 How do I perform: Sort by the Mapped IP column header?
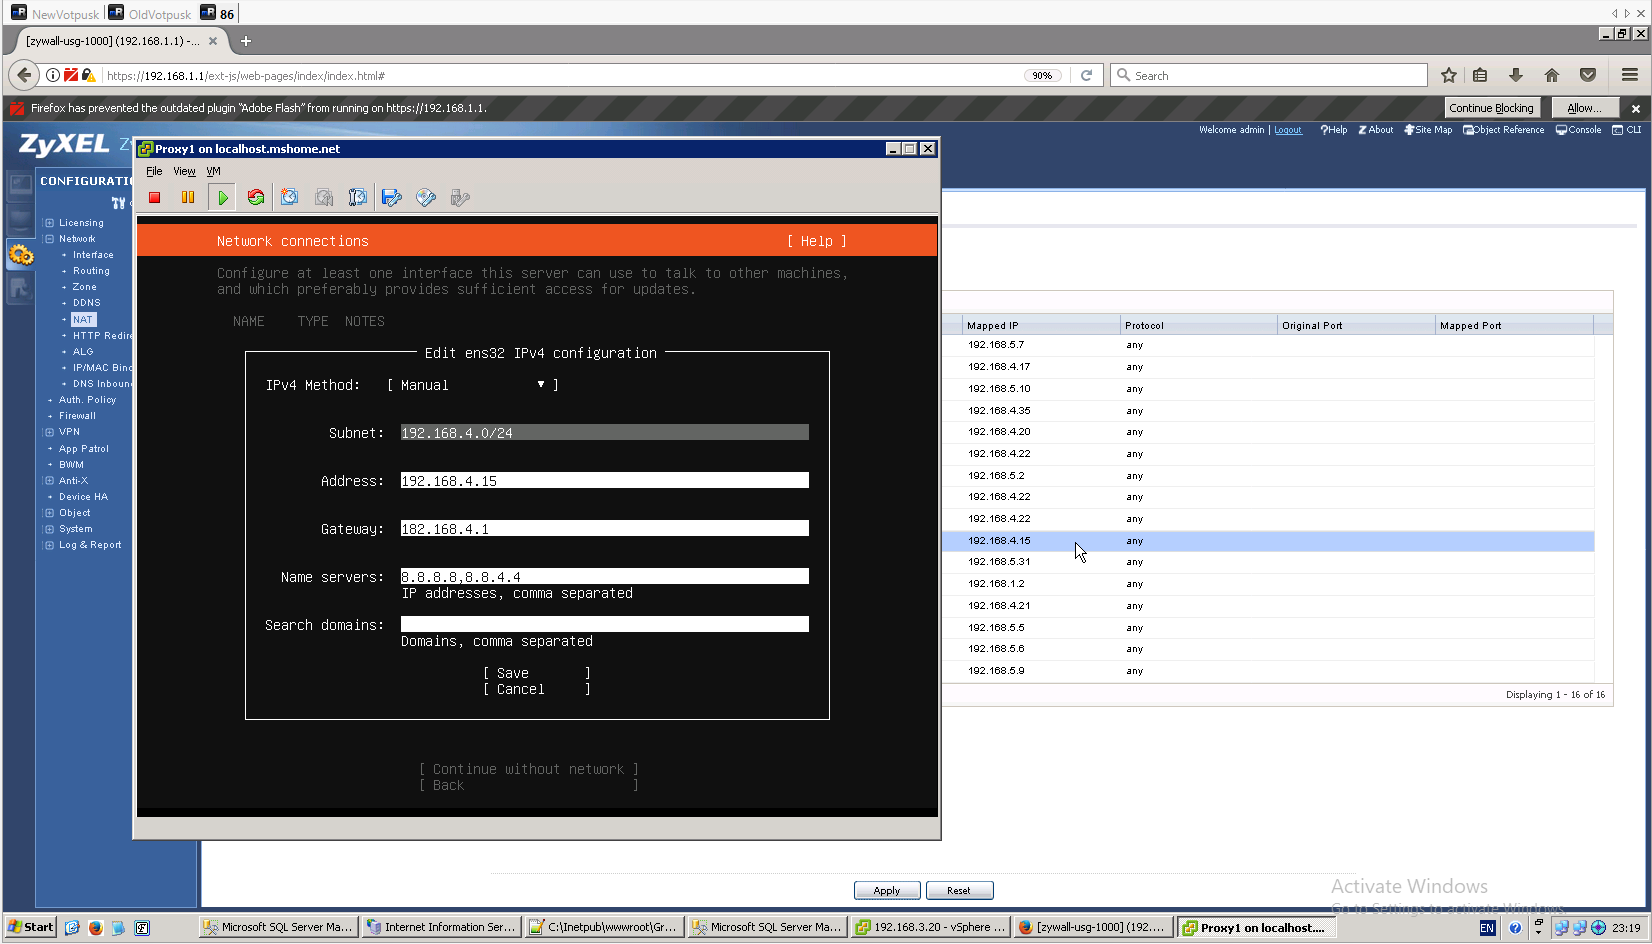[x=1040, y=325]
